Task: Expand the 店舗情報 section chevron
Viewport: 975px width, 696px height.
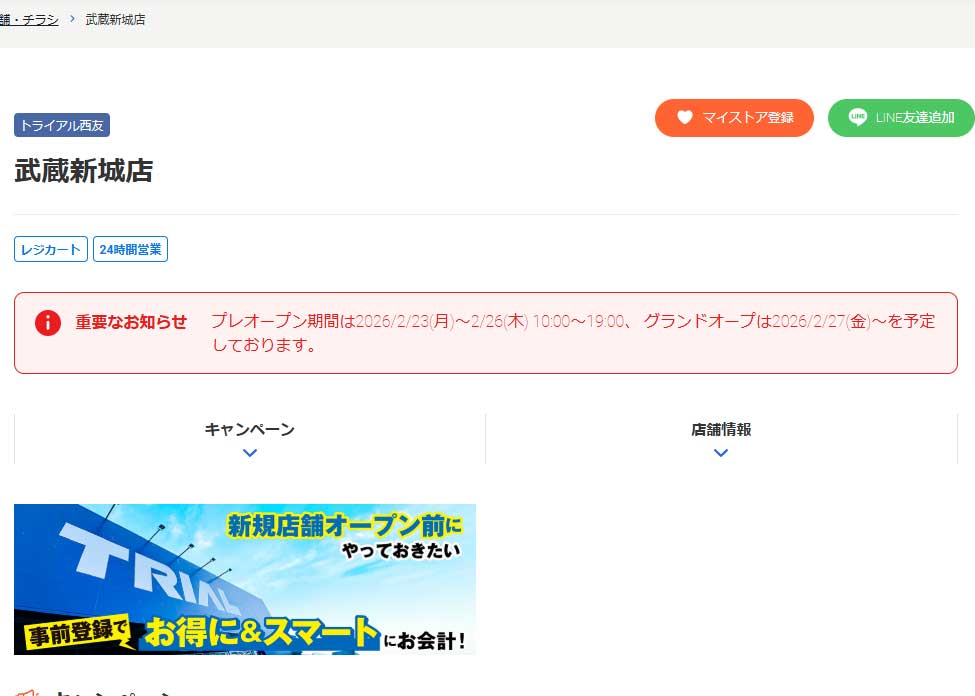Action: [x=720, y=453]
